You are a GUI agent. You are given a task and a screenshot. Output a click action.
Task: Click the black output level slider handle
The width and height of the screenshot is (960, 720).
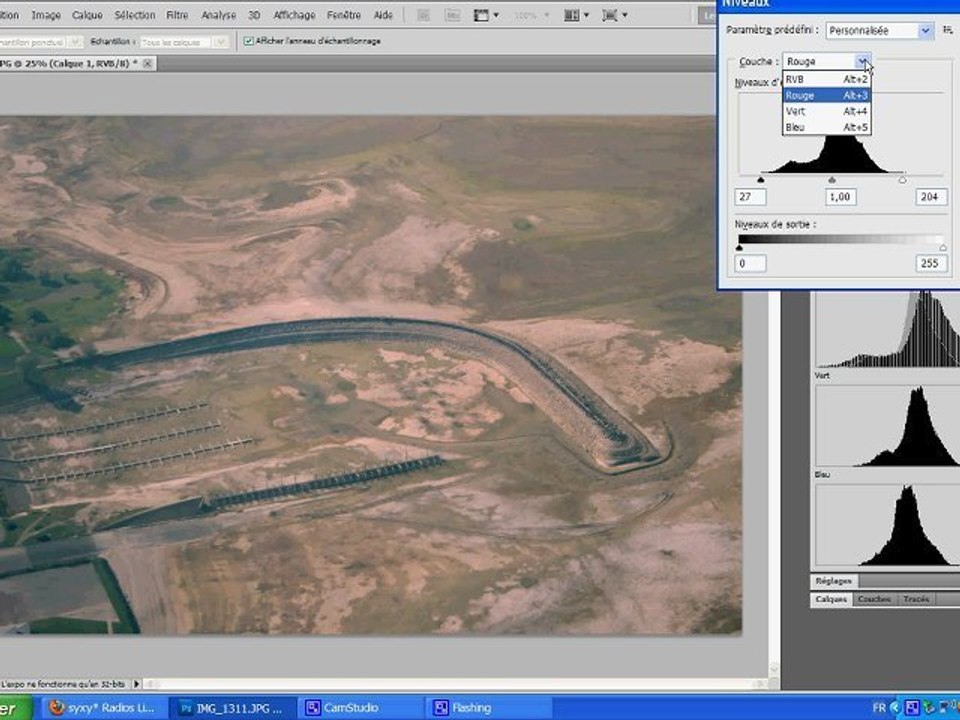point(739,247)
